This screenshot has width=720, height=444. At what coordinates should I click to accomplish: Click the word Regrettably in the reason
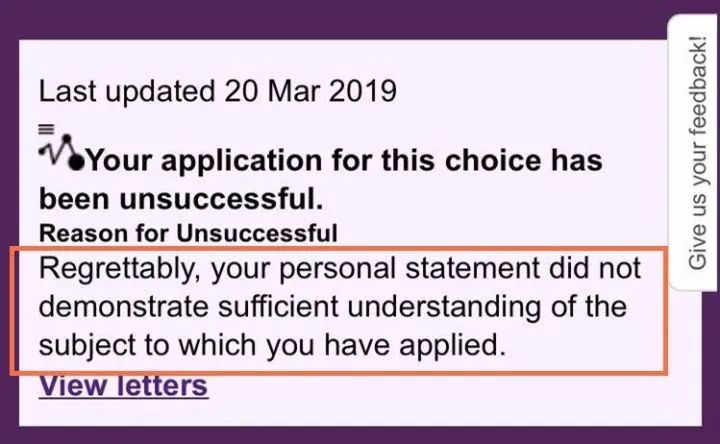click(119, 269)
